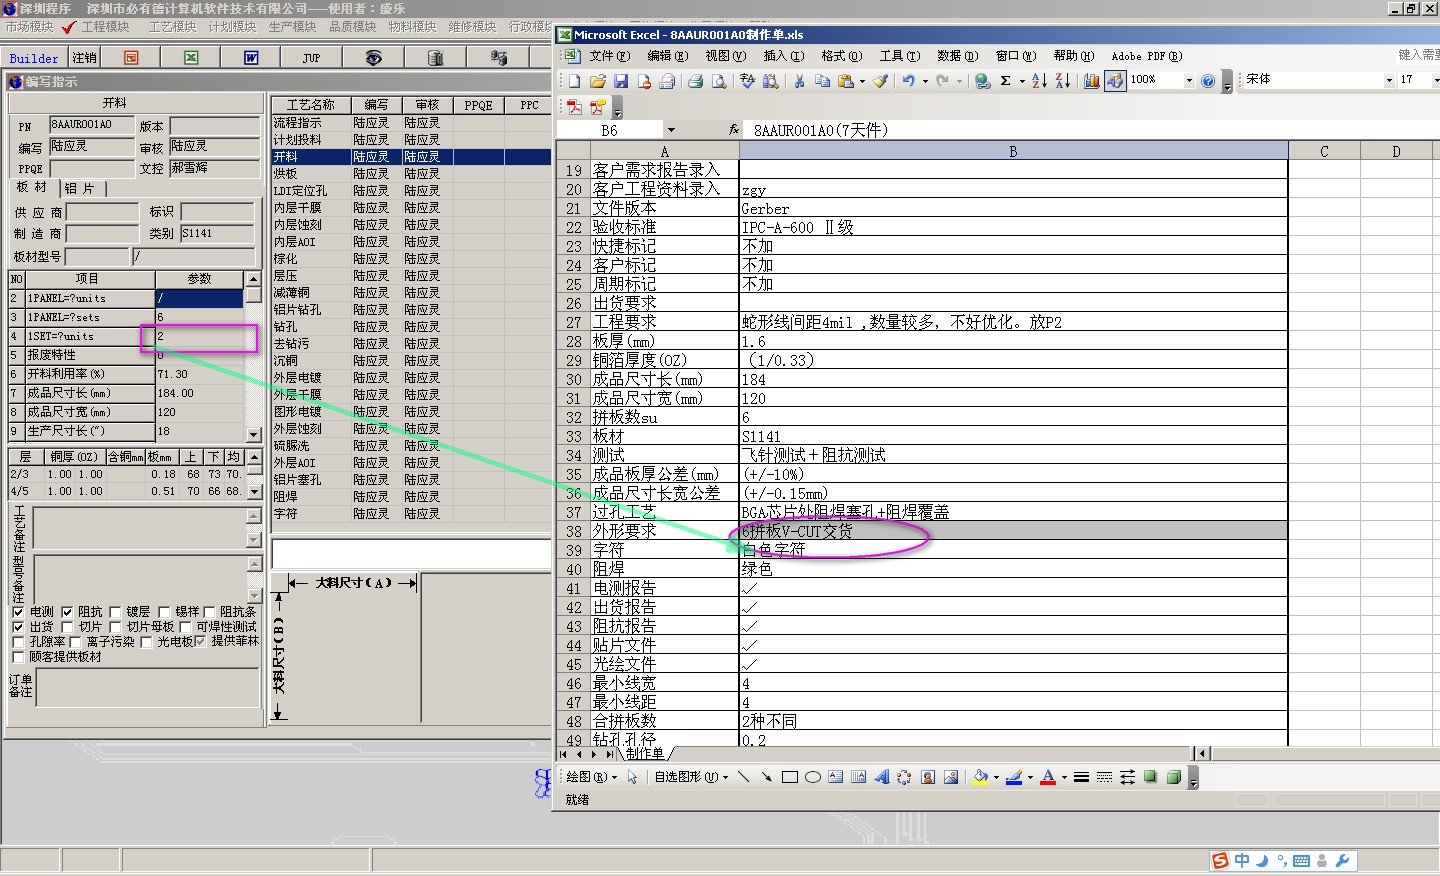Enable the 顾客提供板材 checkbox

coord(18,657)
